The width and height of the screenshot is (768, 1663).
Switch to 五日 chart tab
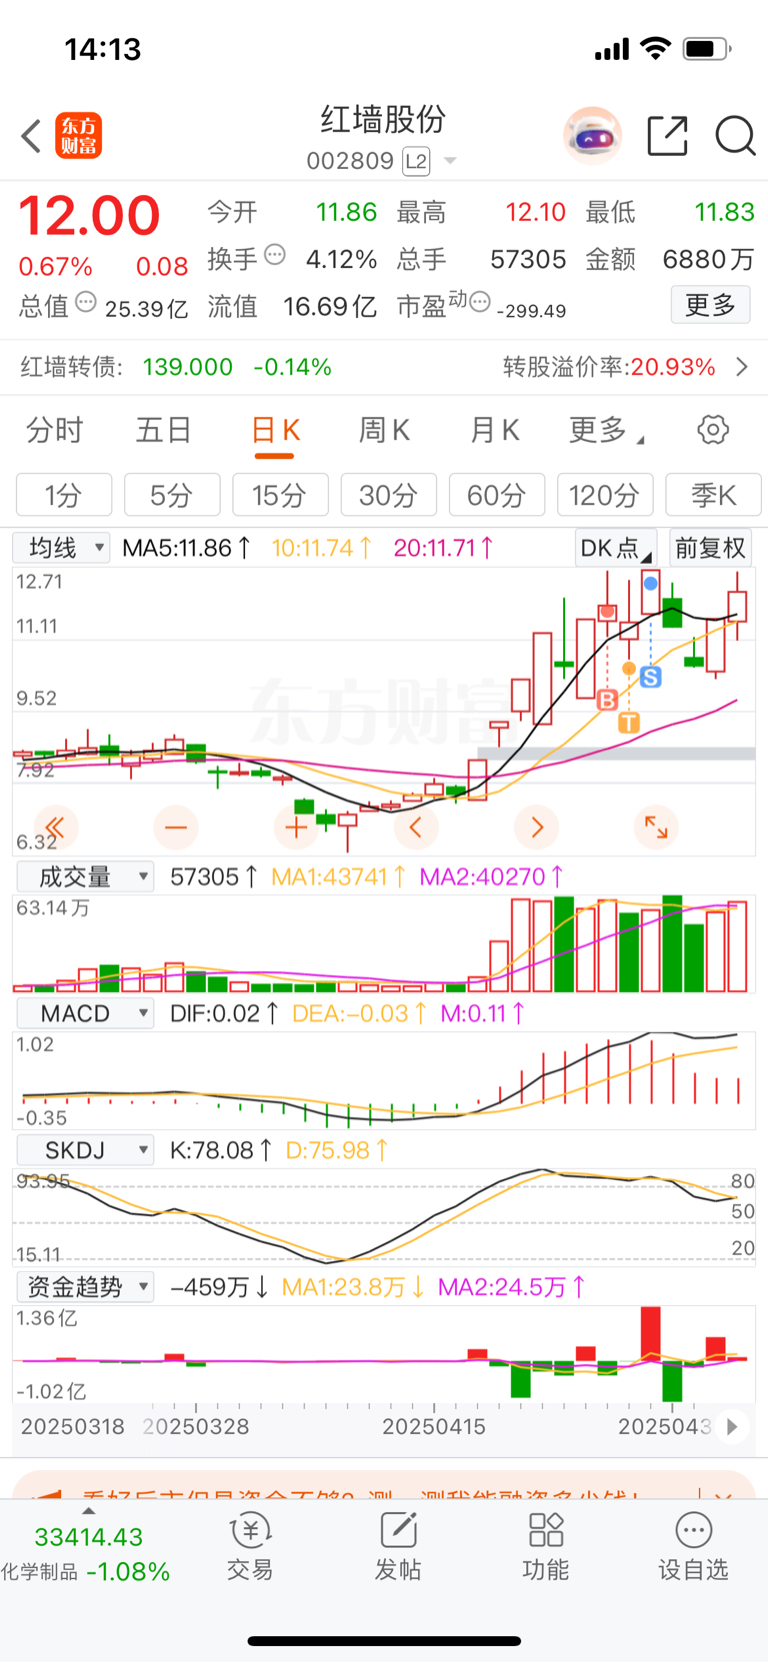pos(164,431)
